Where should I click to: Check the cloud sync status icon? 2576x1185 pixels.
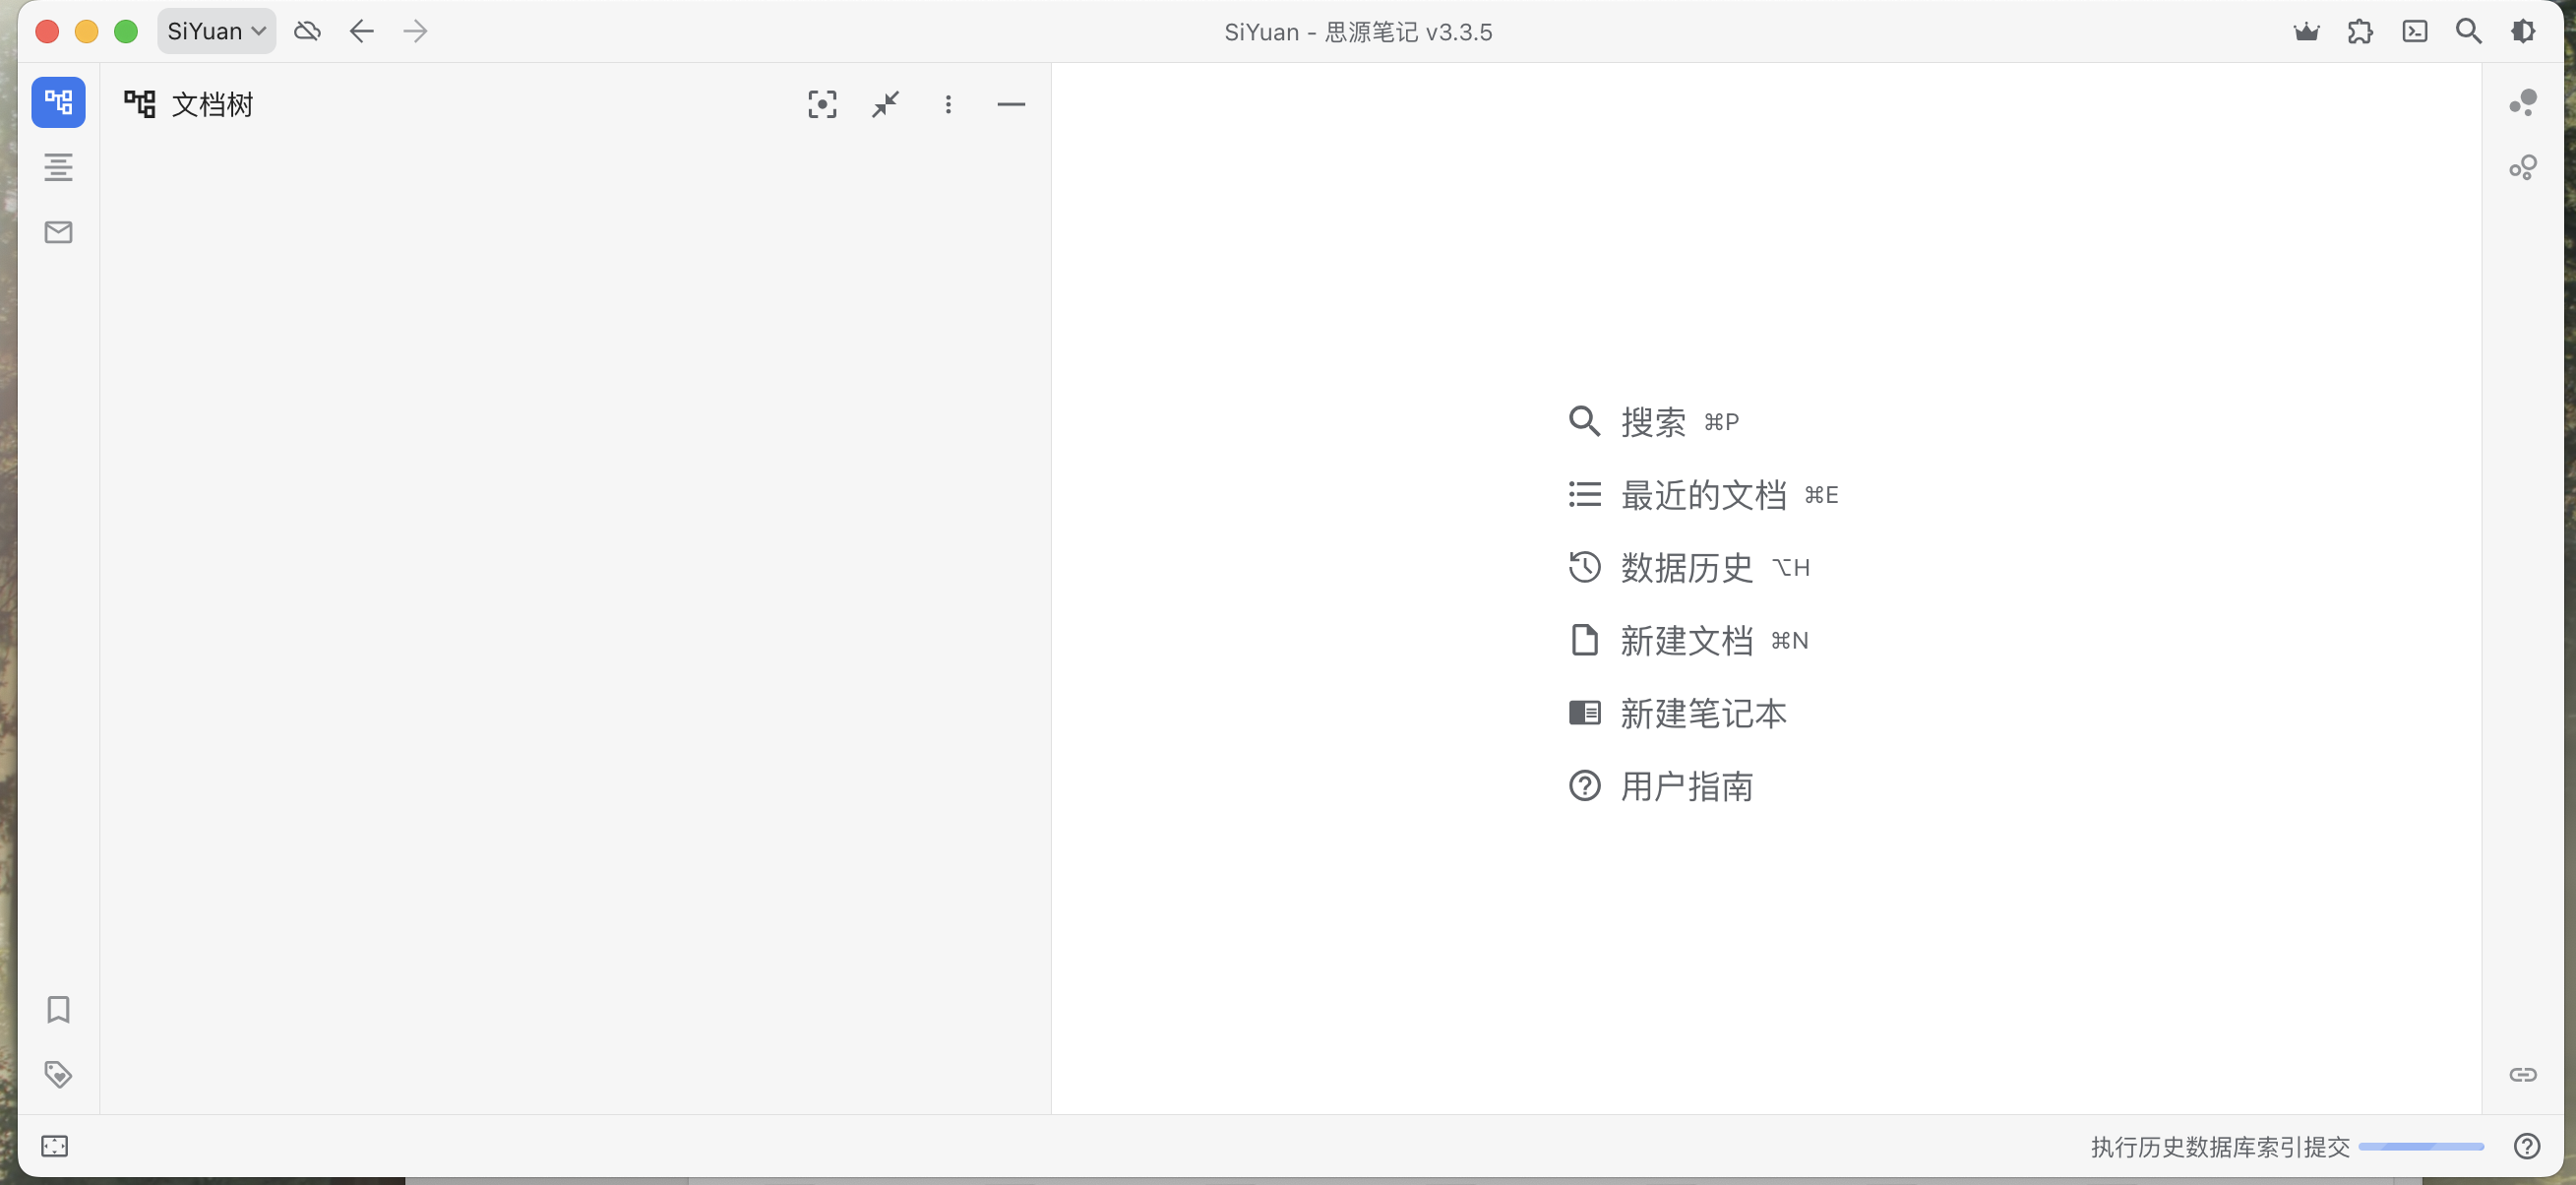(x=307, y=31)
